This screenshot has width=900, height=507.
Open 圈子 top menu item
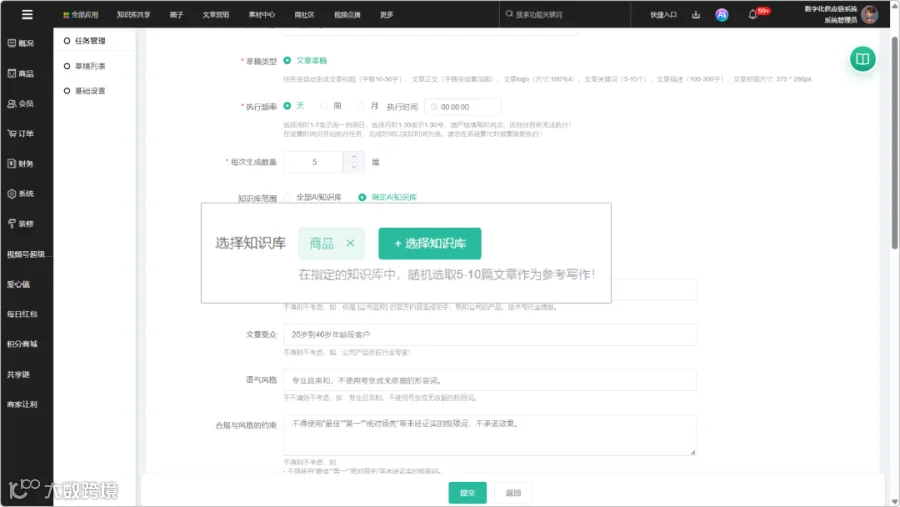pyautogui.click(x=176, y=15)
